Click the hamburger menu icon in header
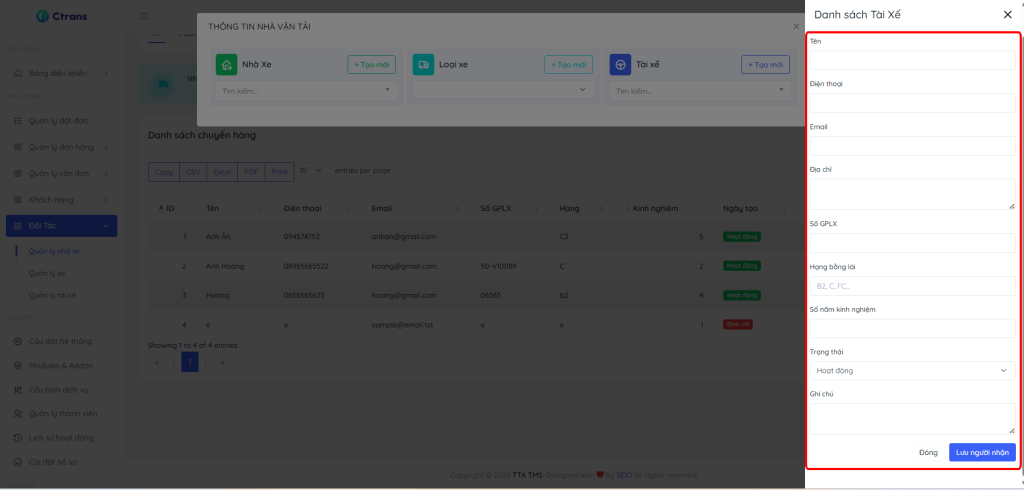The image size is (1024, 490). (x=144, y=16)
